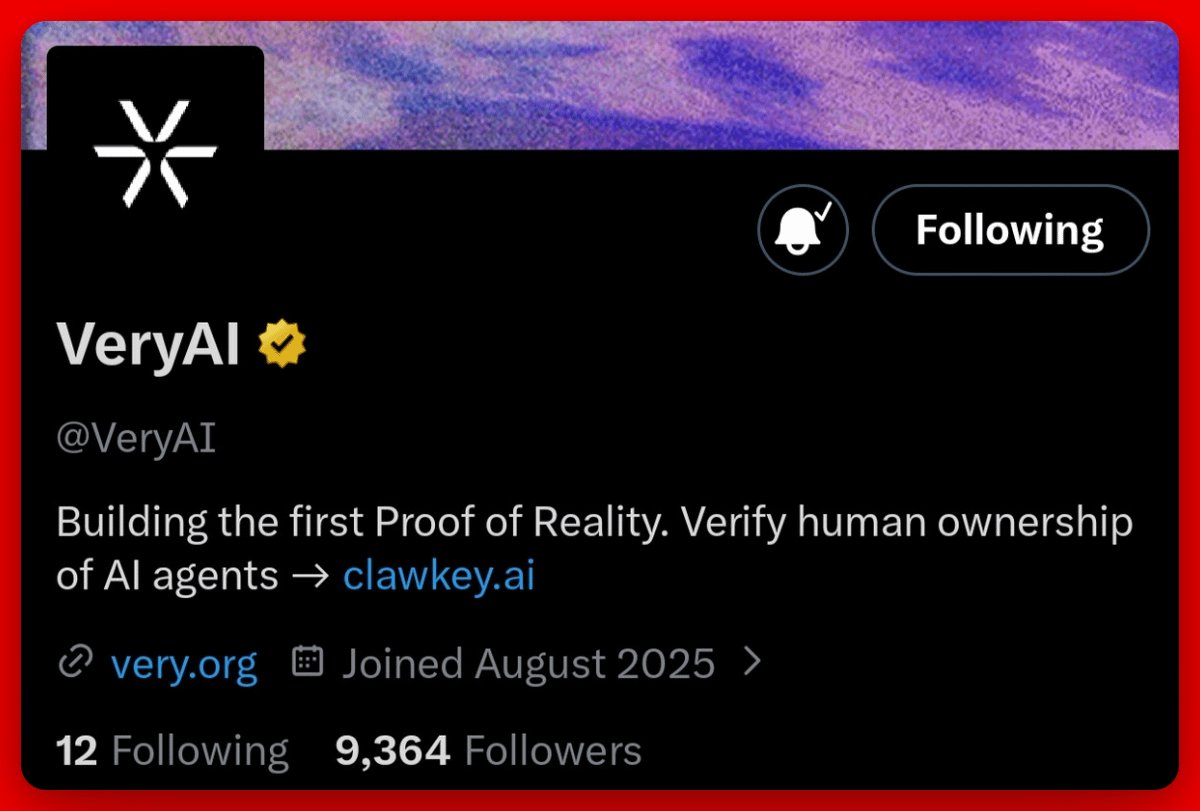This screenshot has width=1200, height=811.
Task: Click the calendar icon beside join date
Action: (x=307, y=662)
